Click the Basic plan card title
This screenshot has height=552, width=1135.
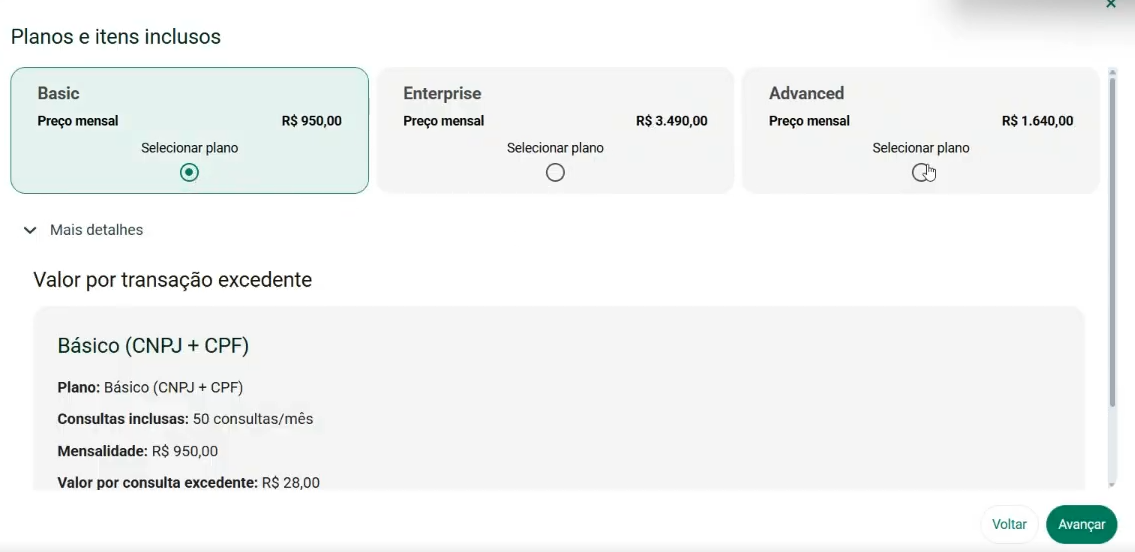pos(59,93)
